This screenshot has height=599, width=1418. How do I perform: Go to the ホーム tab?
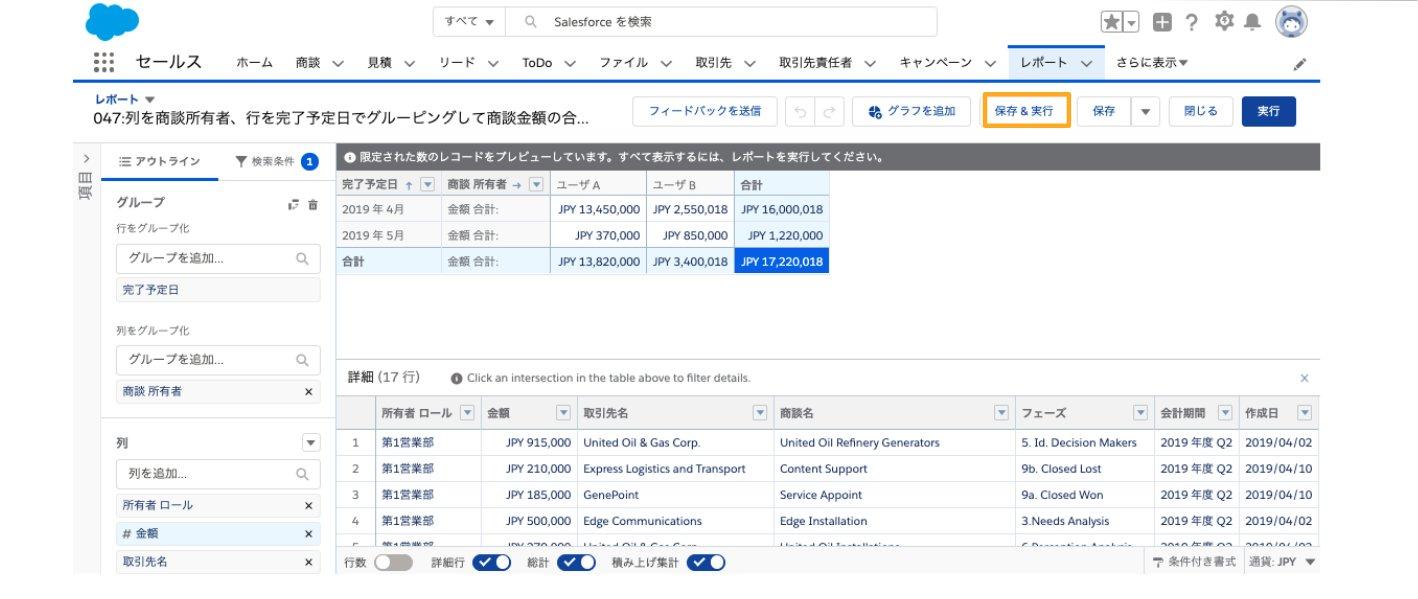254,62
